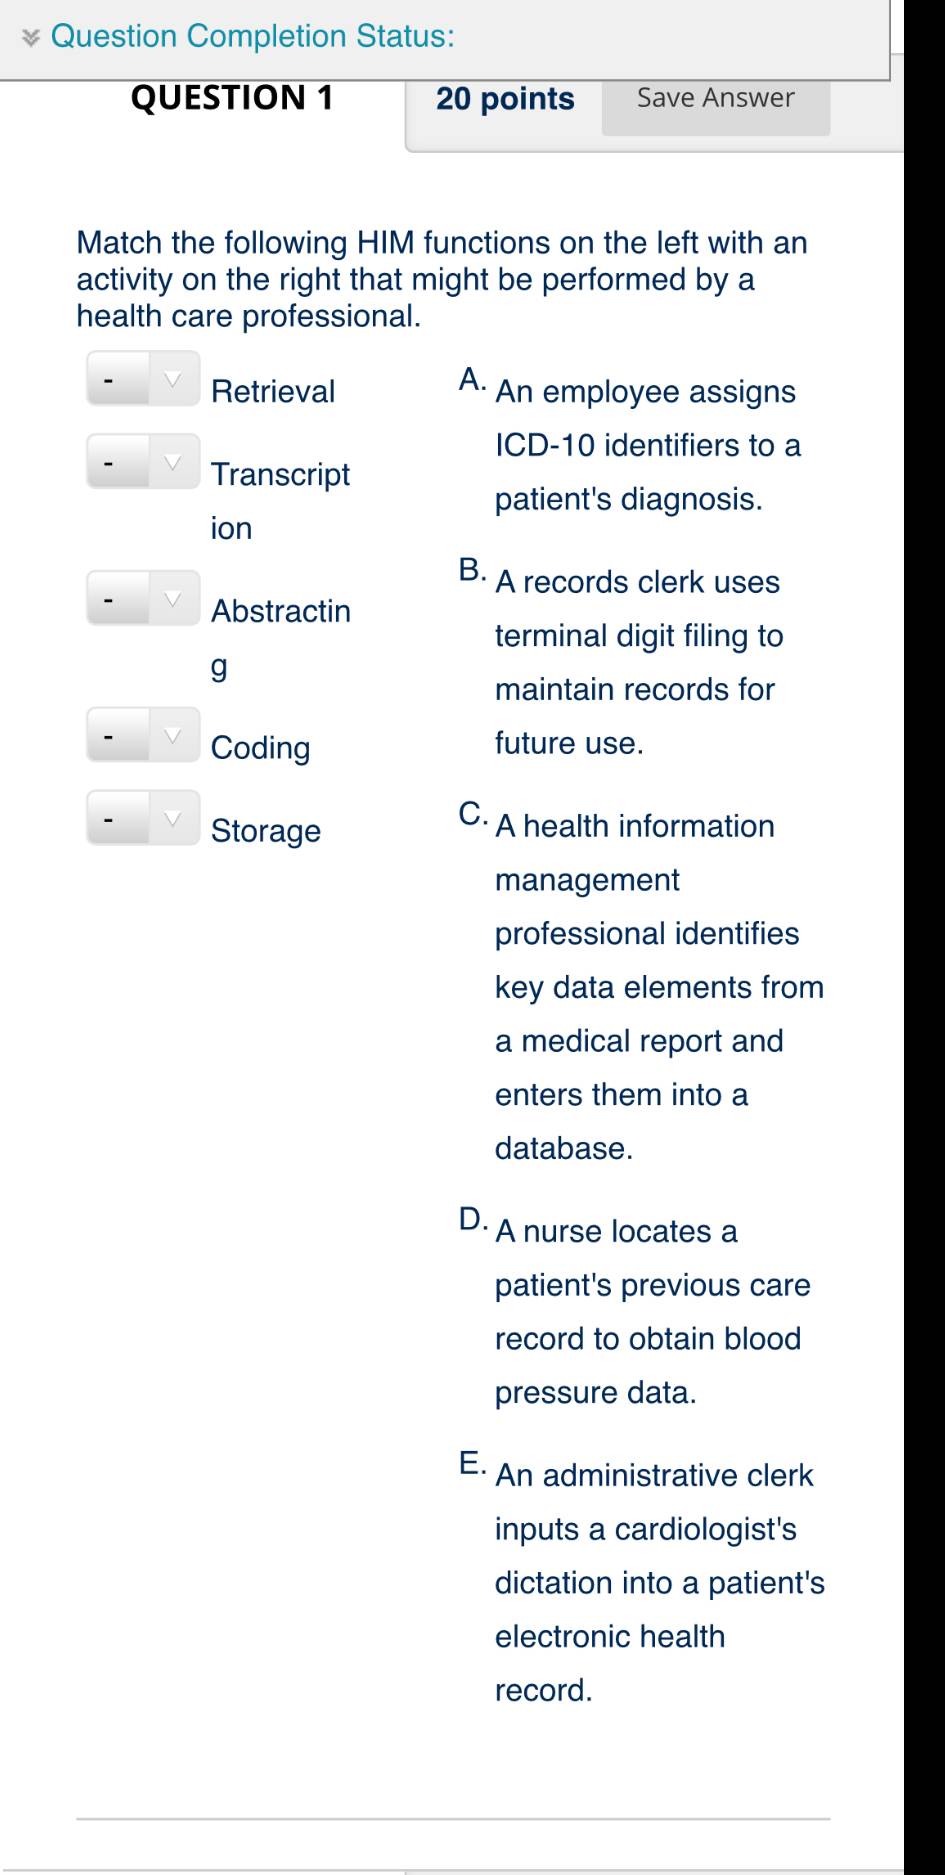Open the Transcription answer dropdown
Image resolution: width=945 pixels, height=1875 pixels.
(x=143, y=462)
